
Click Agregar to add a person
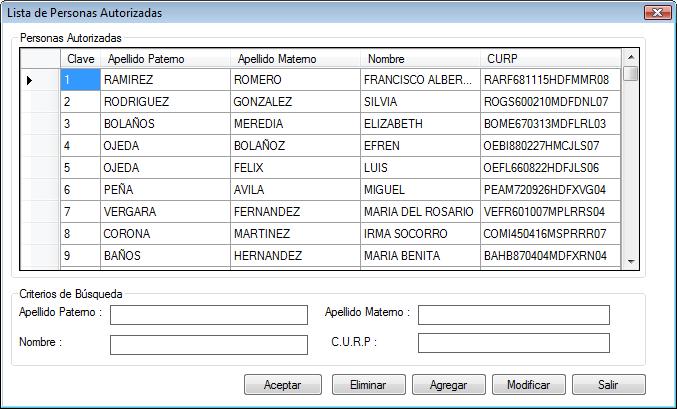pyautogui.click(x=447, y=385)
